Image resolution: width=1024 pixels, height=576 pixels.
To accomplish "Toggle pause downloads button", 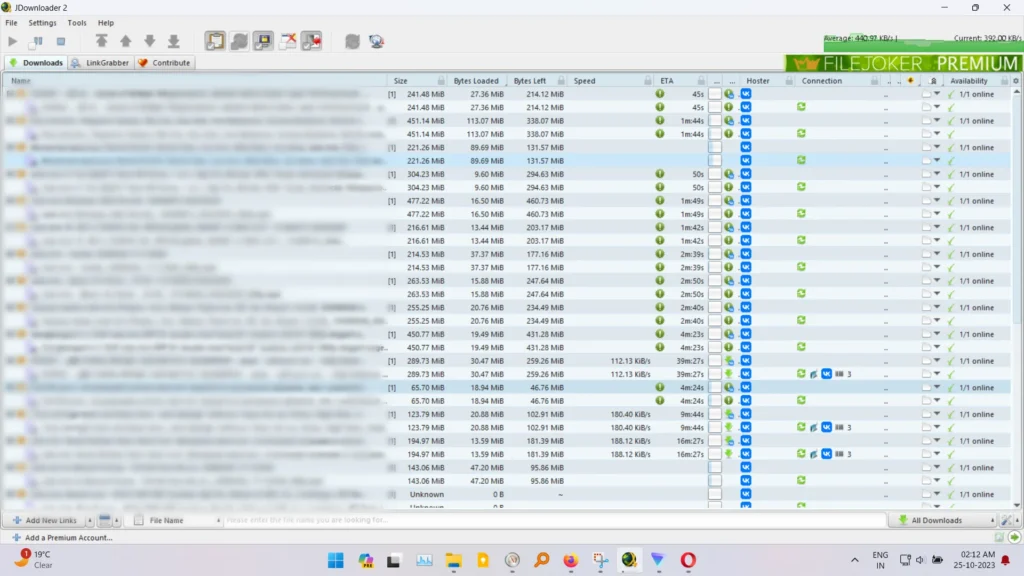I will [x=36, y=41].
